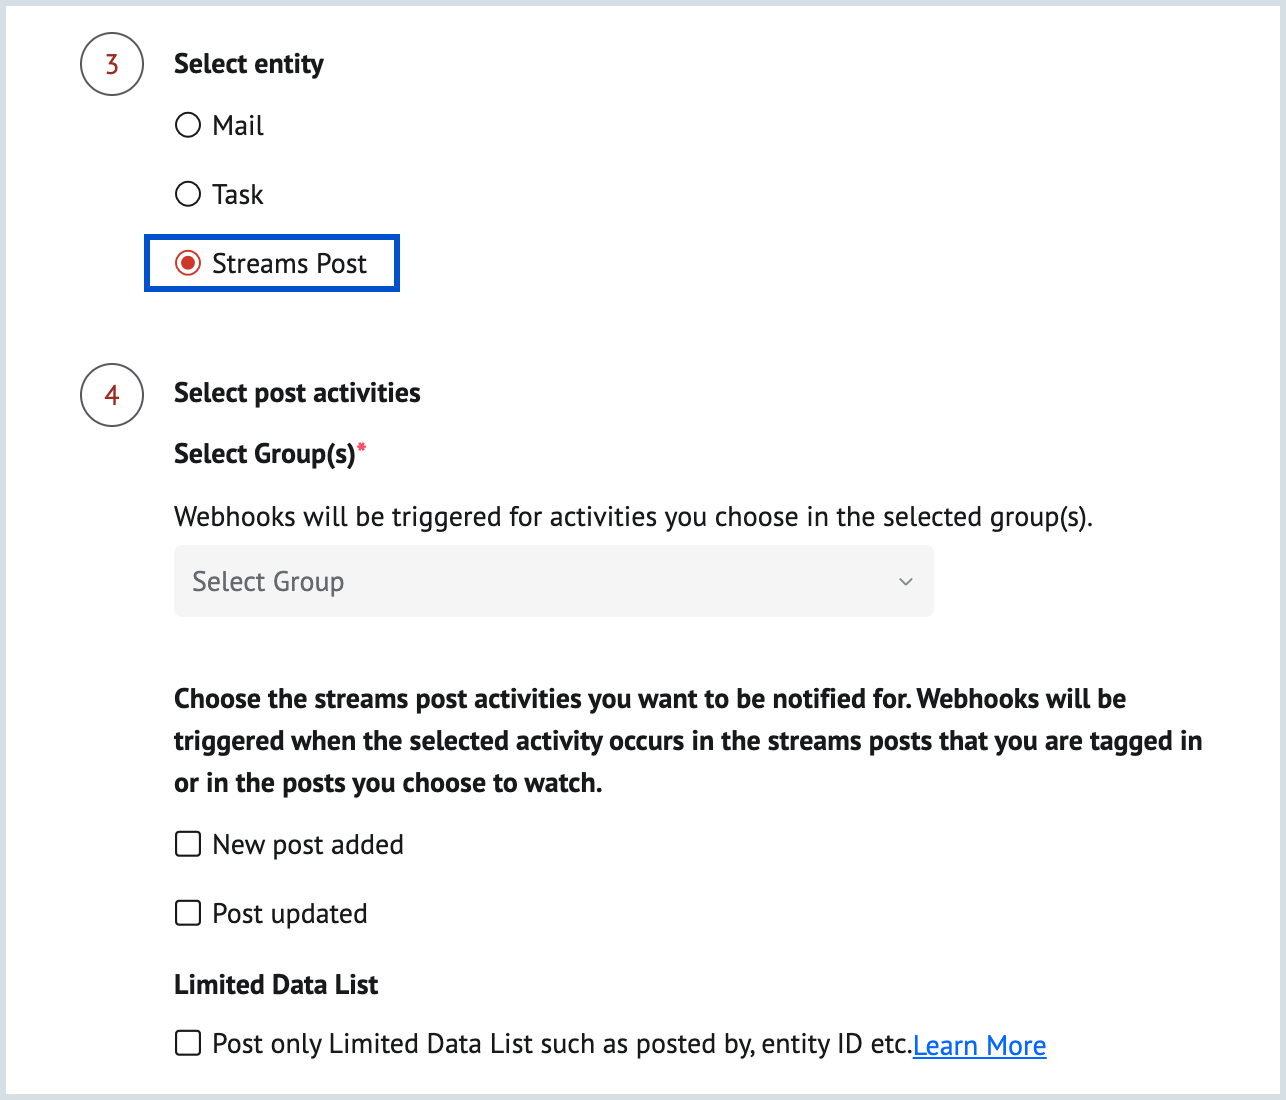The height and width of the screenshot is (1100, 1286).
Task: Click the "Streams Post" label text
Action: pyautogui.click(x=289, y=264)
